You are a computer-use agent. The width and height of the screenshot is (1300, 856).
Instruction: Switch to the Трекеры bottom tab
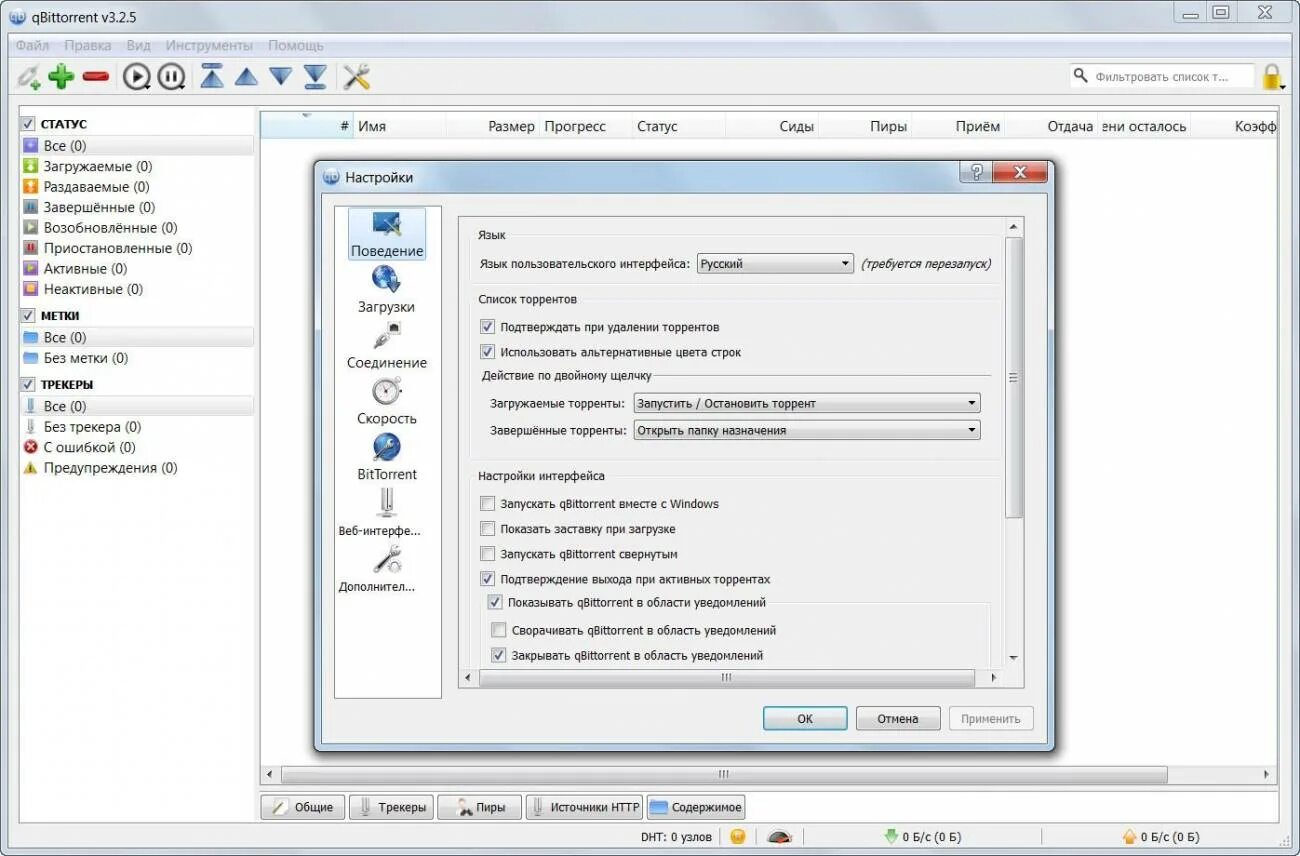pos(391,807)
